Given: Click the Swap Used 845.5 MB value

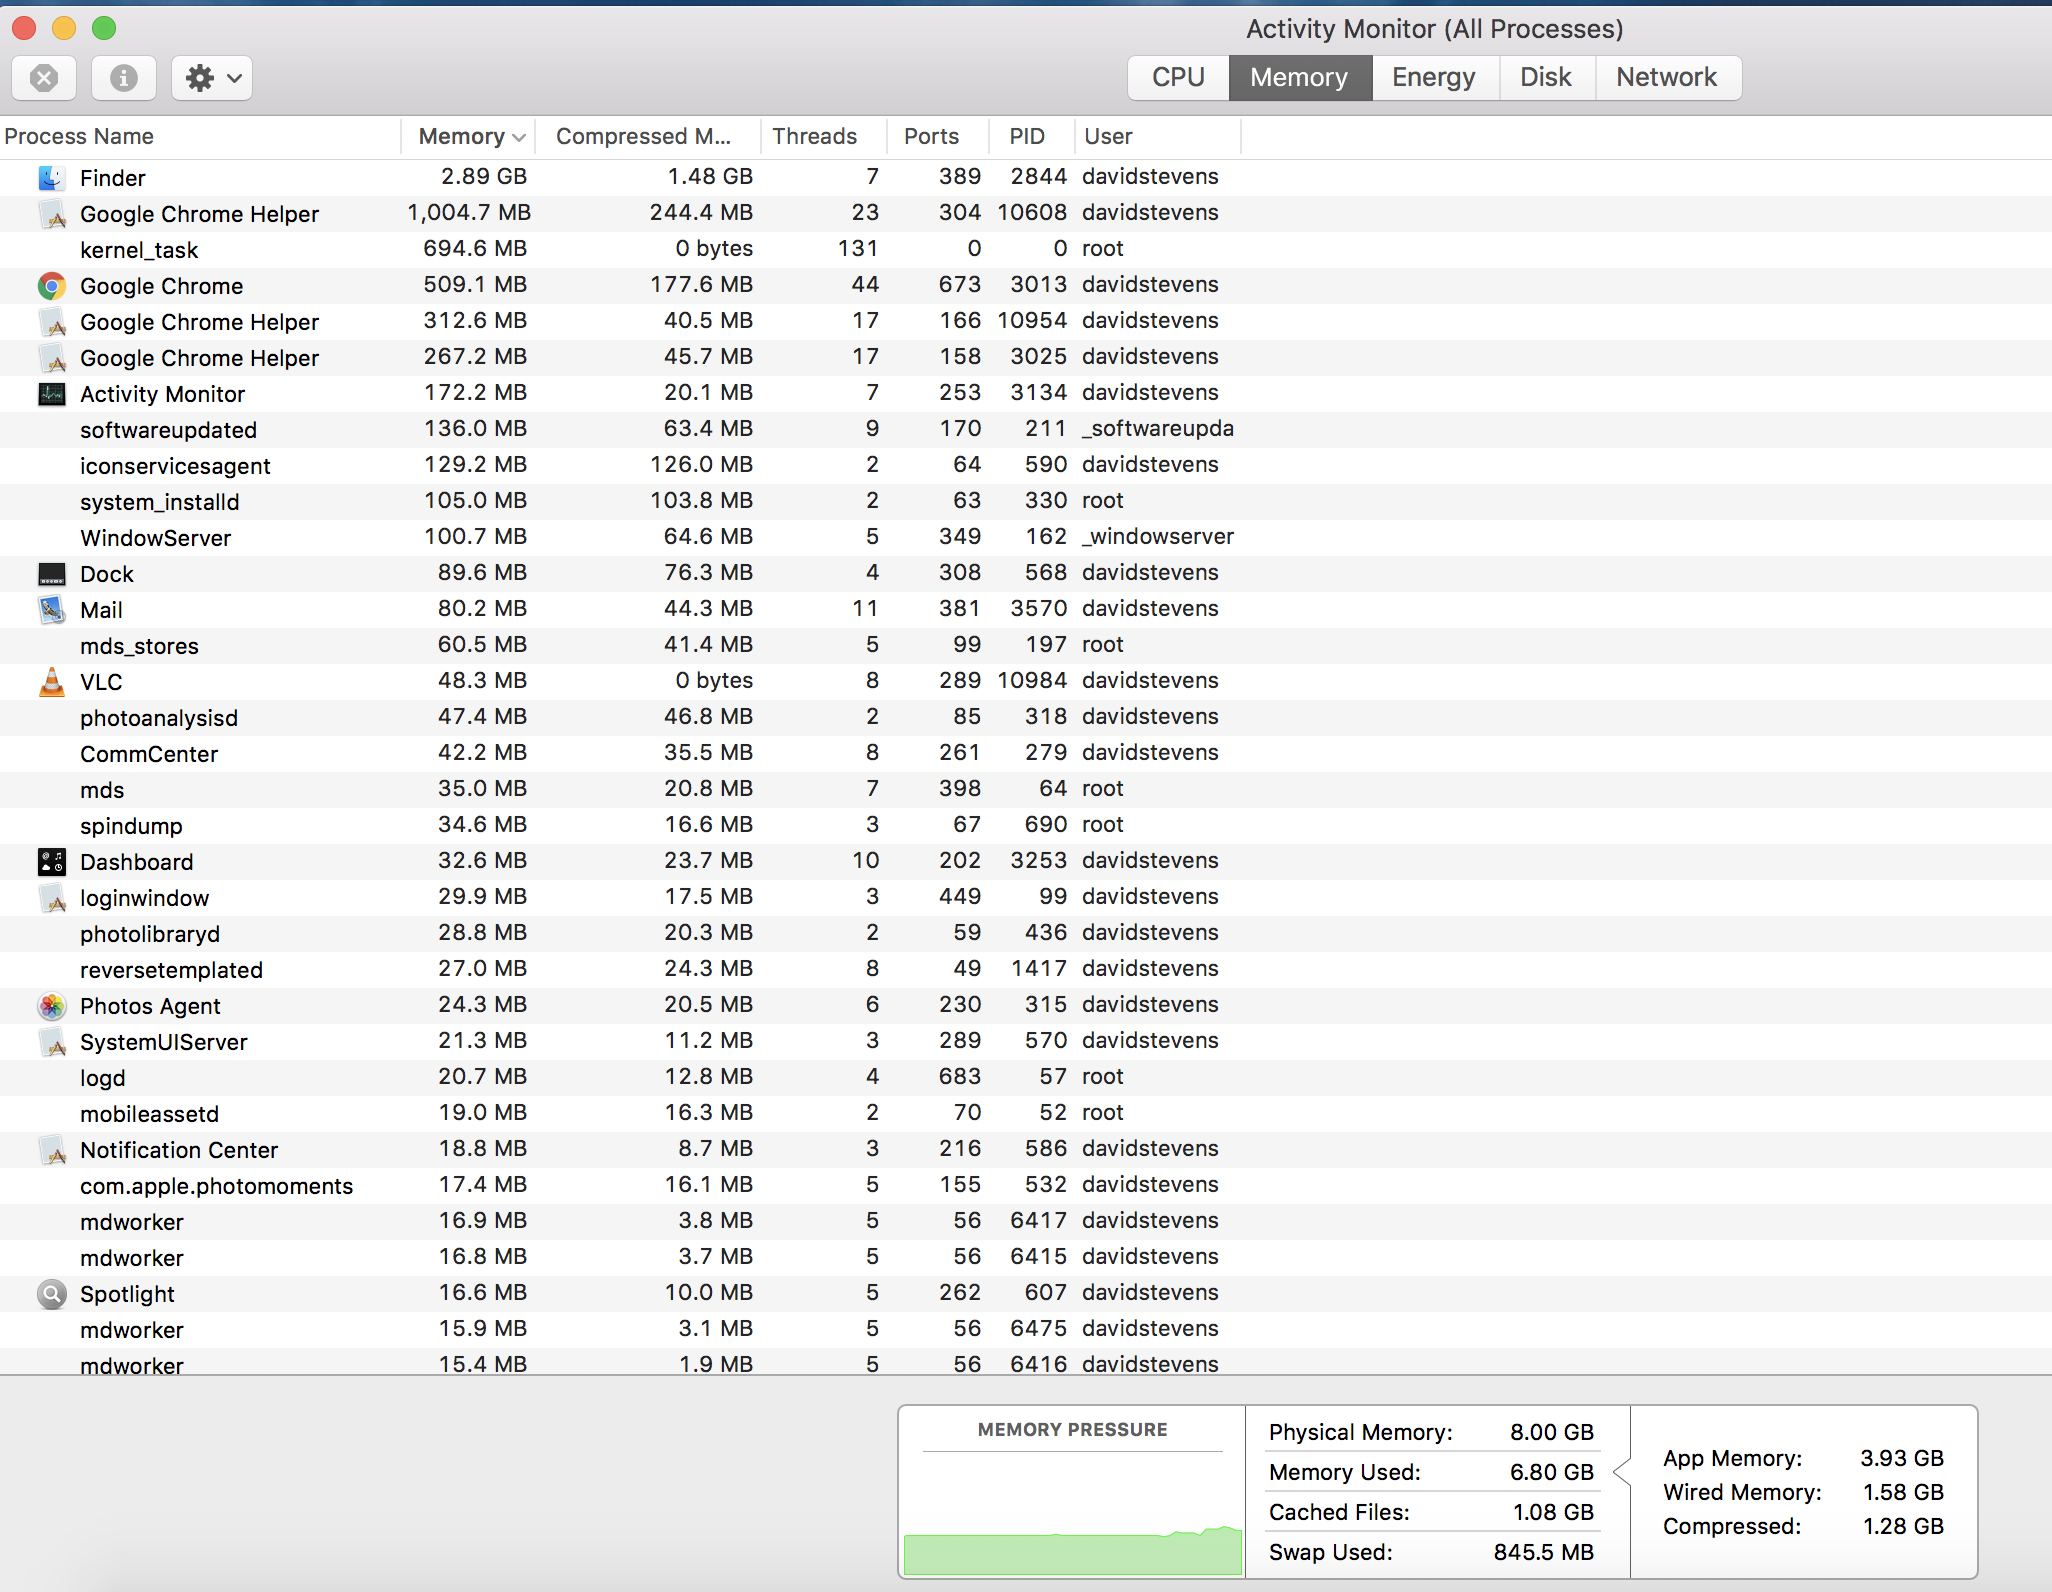Looking at the screenshot, I should pos(1544,1552).
